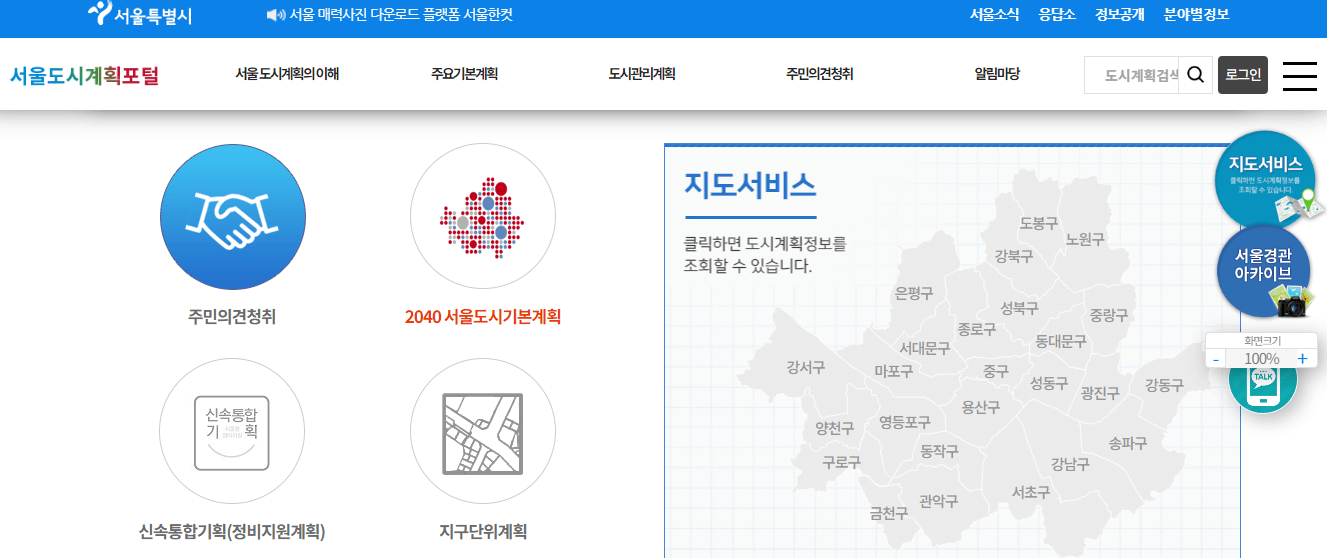Select 금천구 on the map
The image size is (1327, 558).
889,513
